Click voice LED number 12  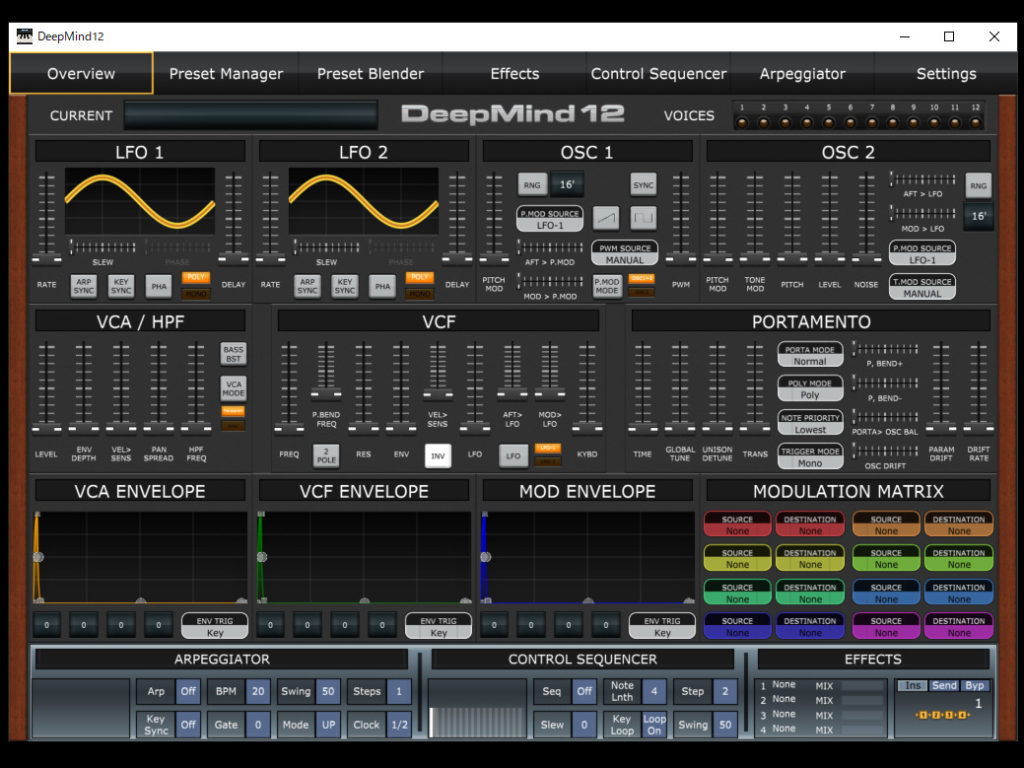coord(975,122)
